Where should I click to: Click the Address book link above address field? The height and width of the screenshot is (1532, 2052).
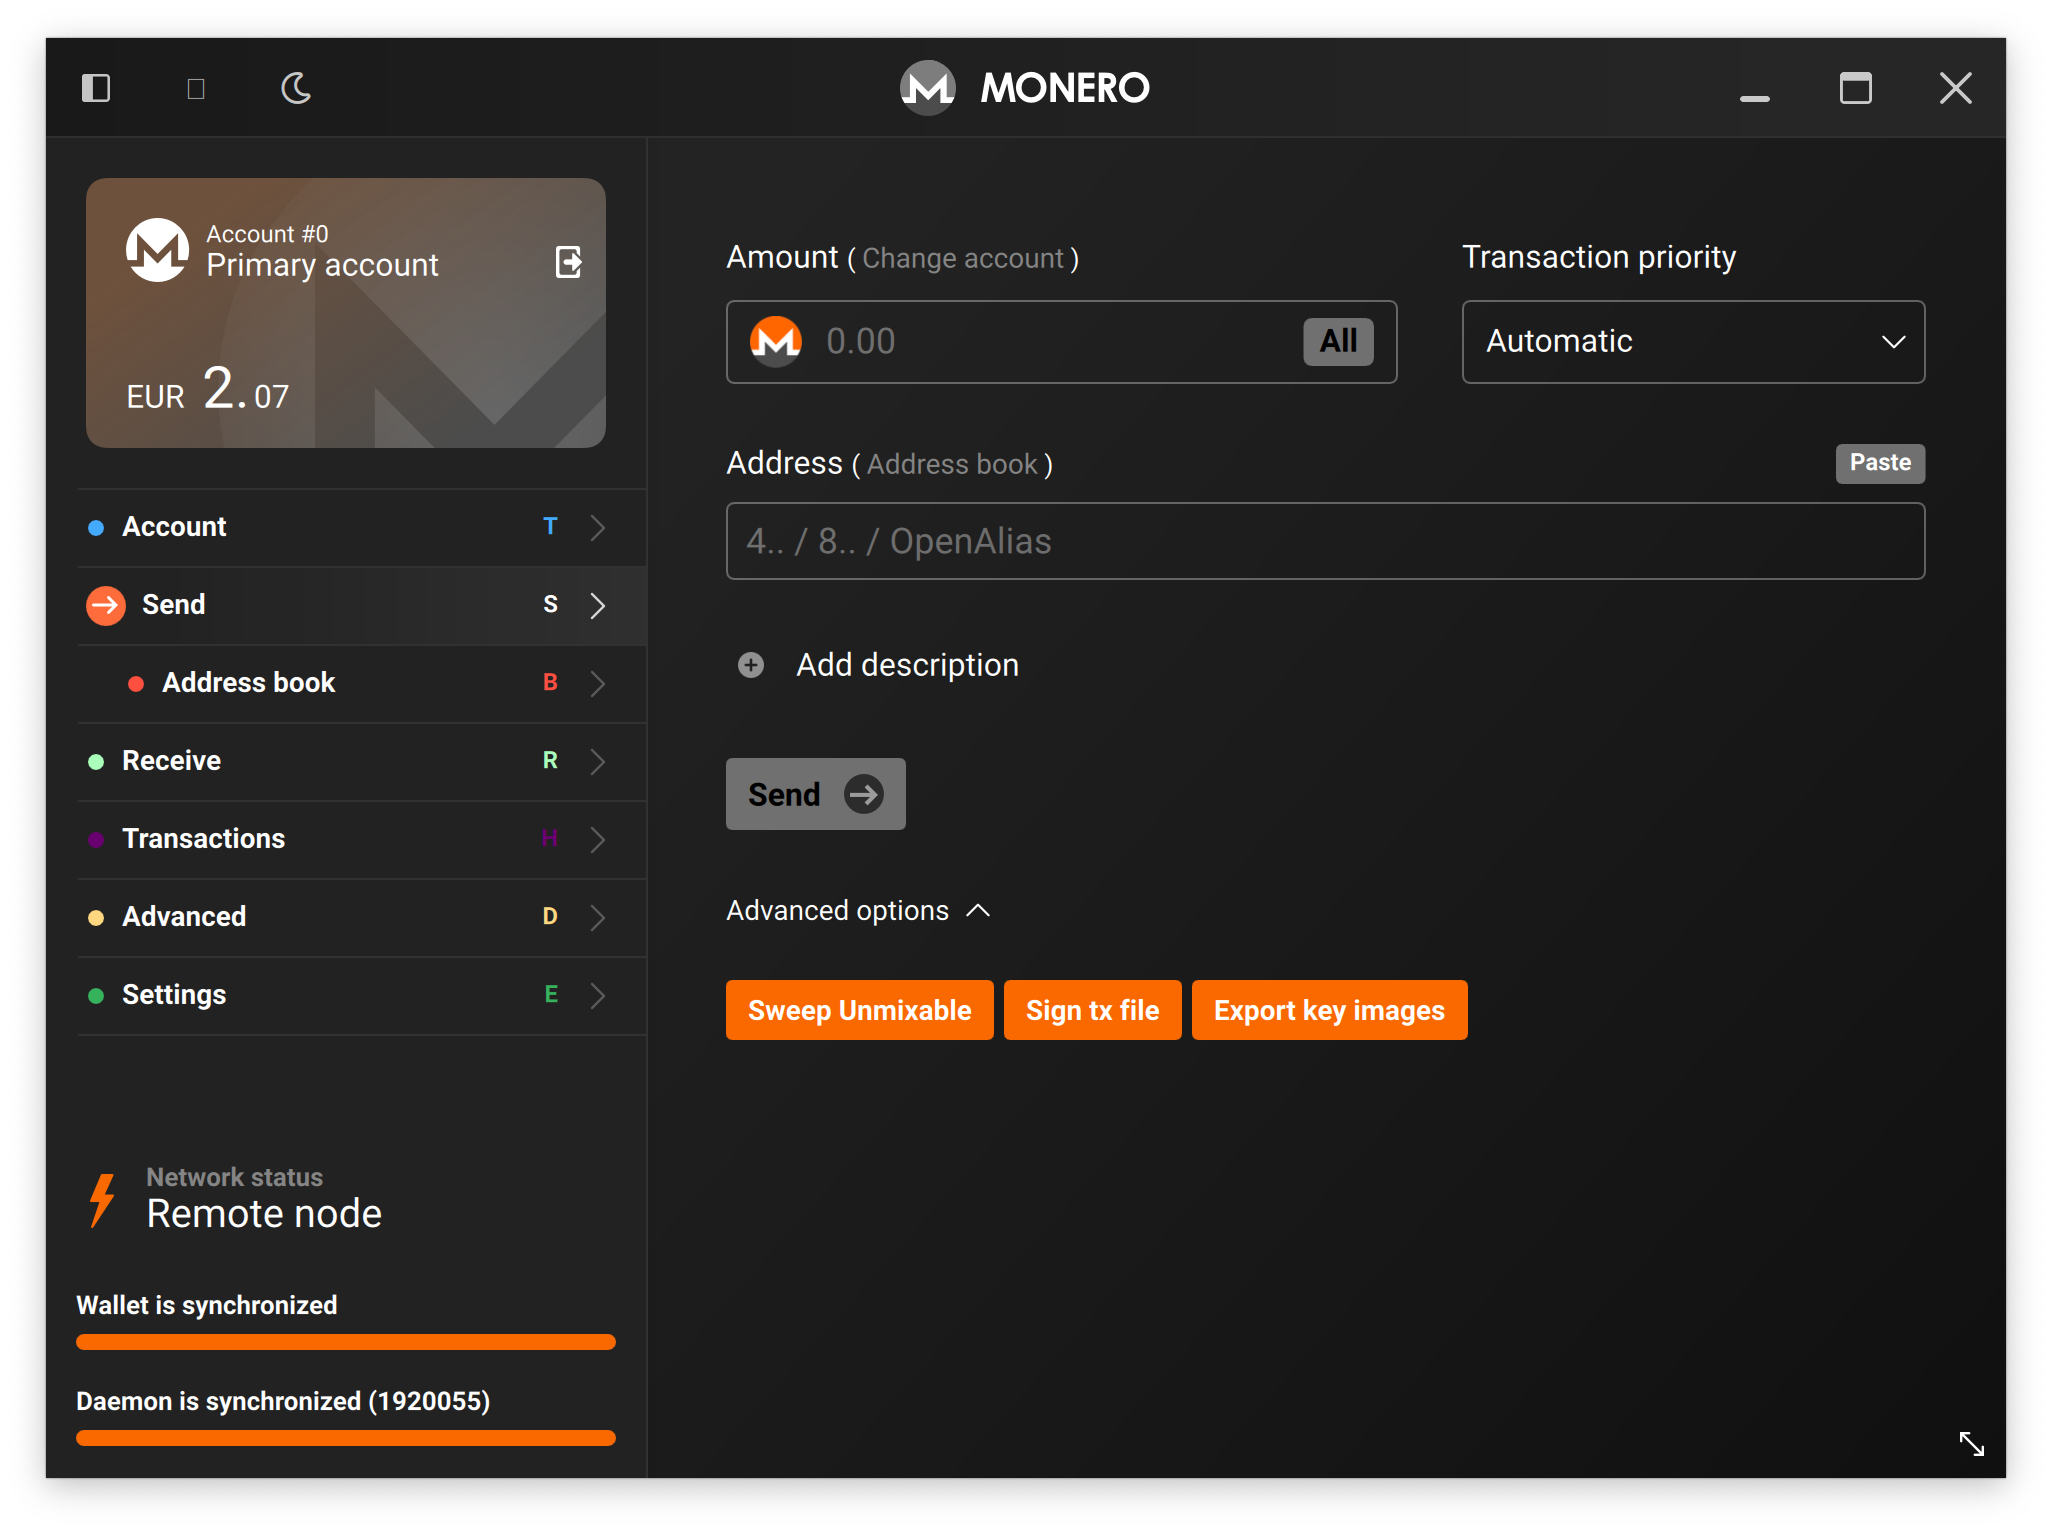952,465
